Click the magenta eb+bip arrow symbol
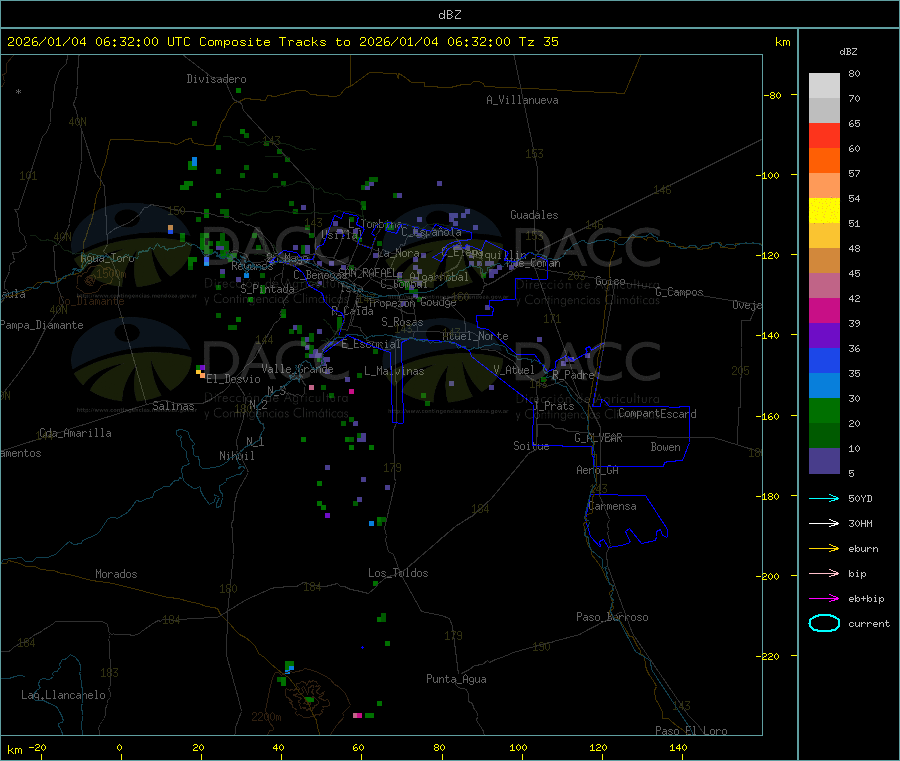The image size is (900, 761). coord(823,598)
